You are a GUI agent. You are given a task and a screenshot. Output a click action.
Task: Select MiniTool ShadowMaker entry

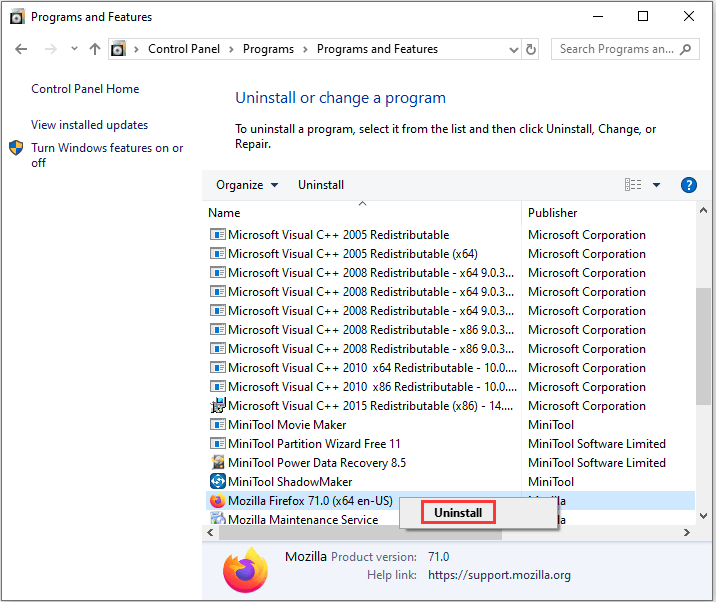click(x=290, y=482)
